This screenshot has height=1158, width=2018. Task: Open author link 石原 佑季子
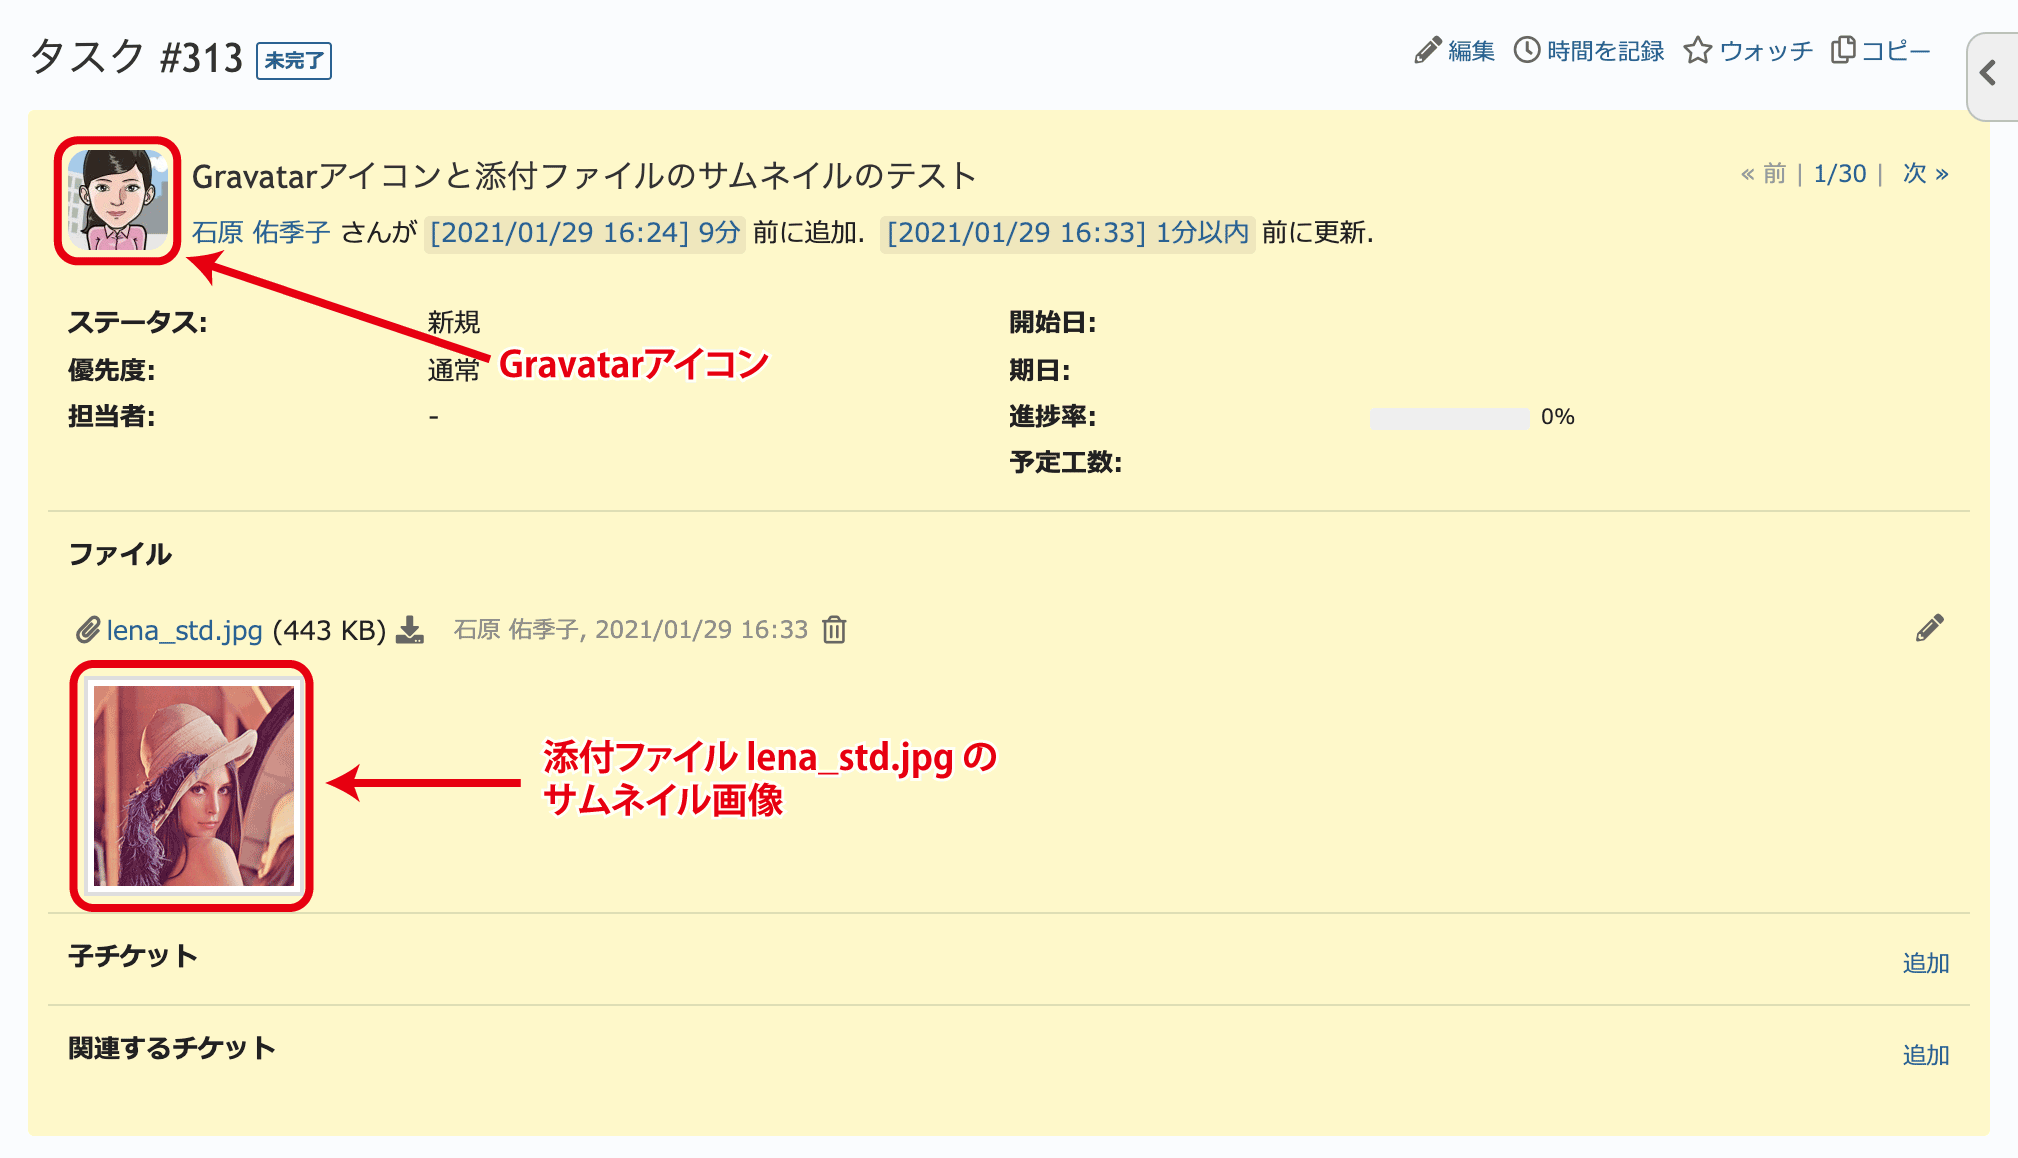pyautogui.click(x=261, y=232)
